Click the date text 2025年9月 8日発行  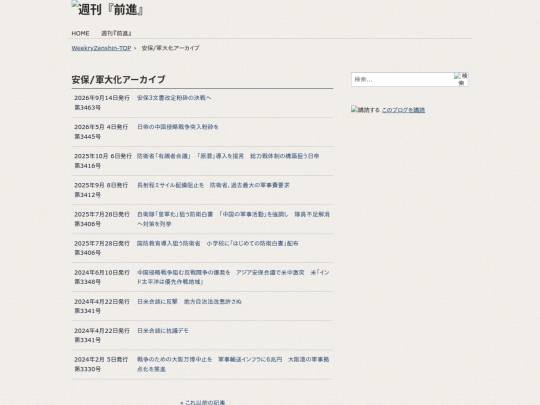click(101, 185)
